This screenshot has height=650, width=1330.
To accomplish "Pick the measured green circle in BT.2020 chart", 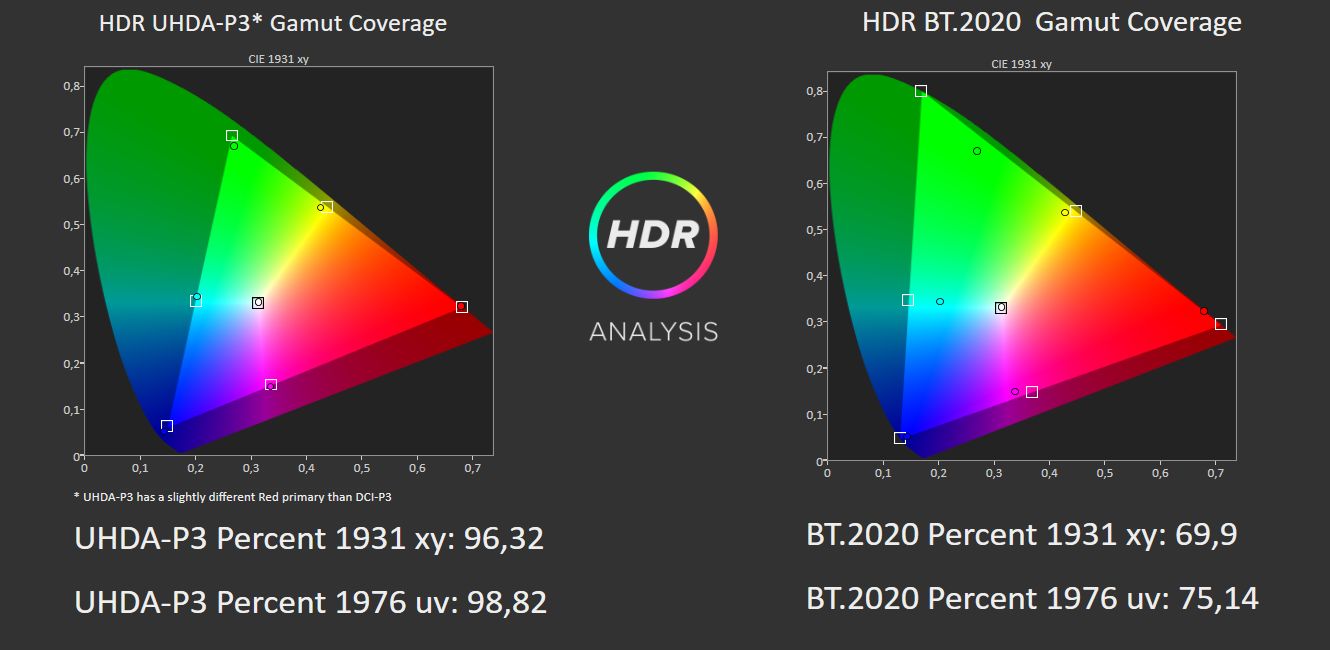I will pyautogui.click(x=977, y=151).
